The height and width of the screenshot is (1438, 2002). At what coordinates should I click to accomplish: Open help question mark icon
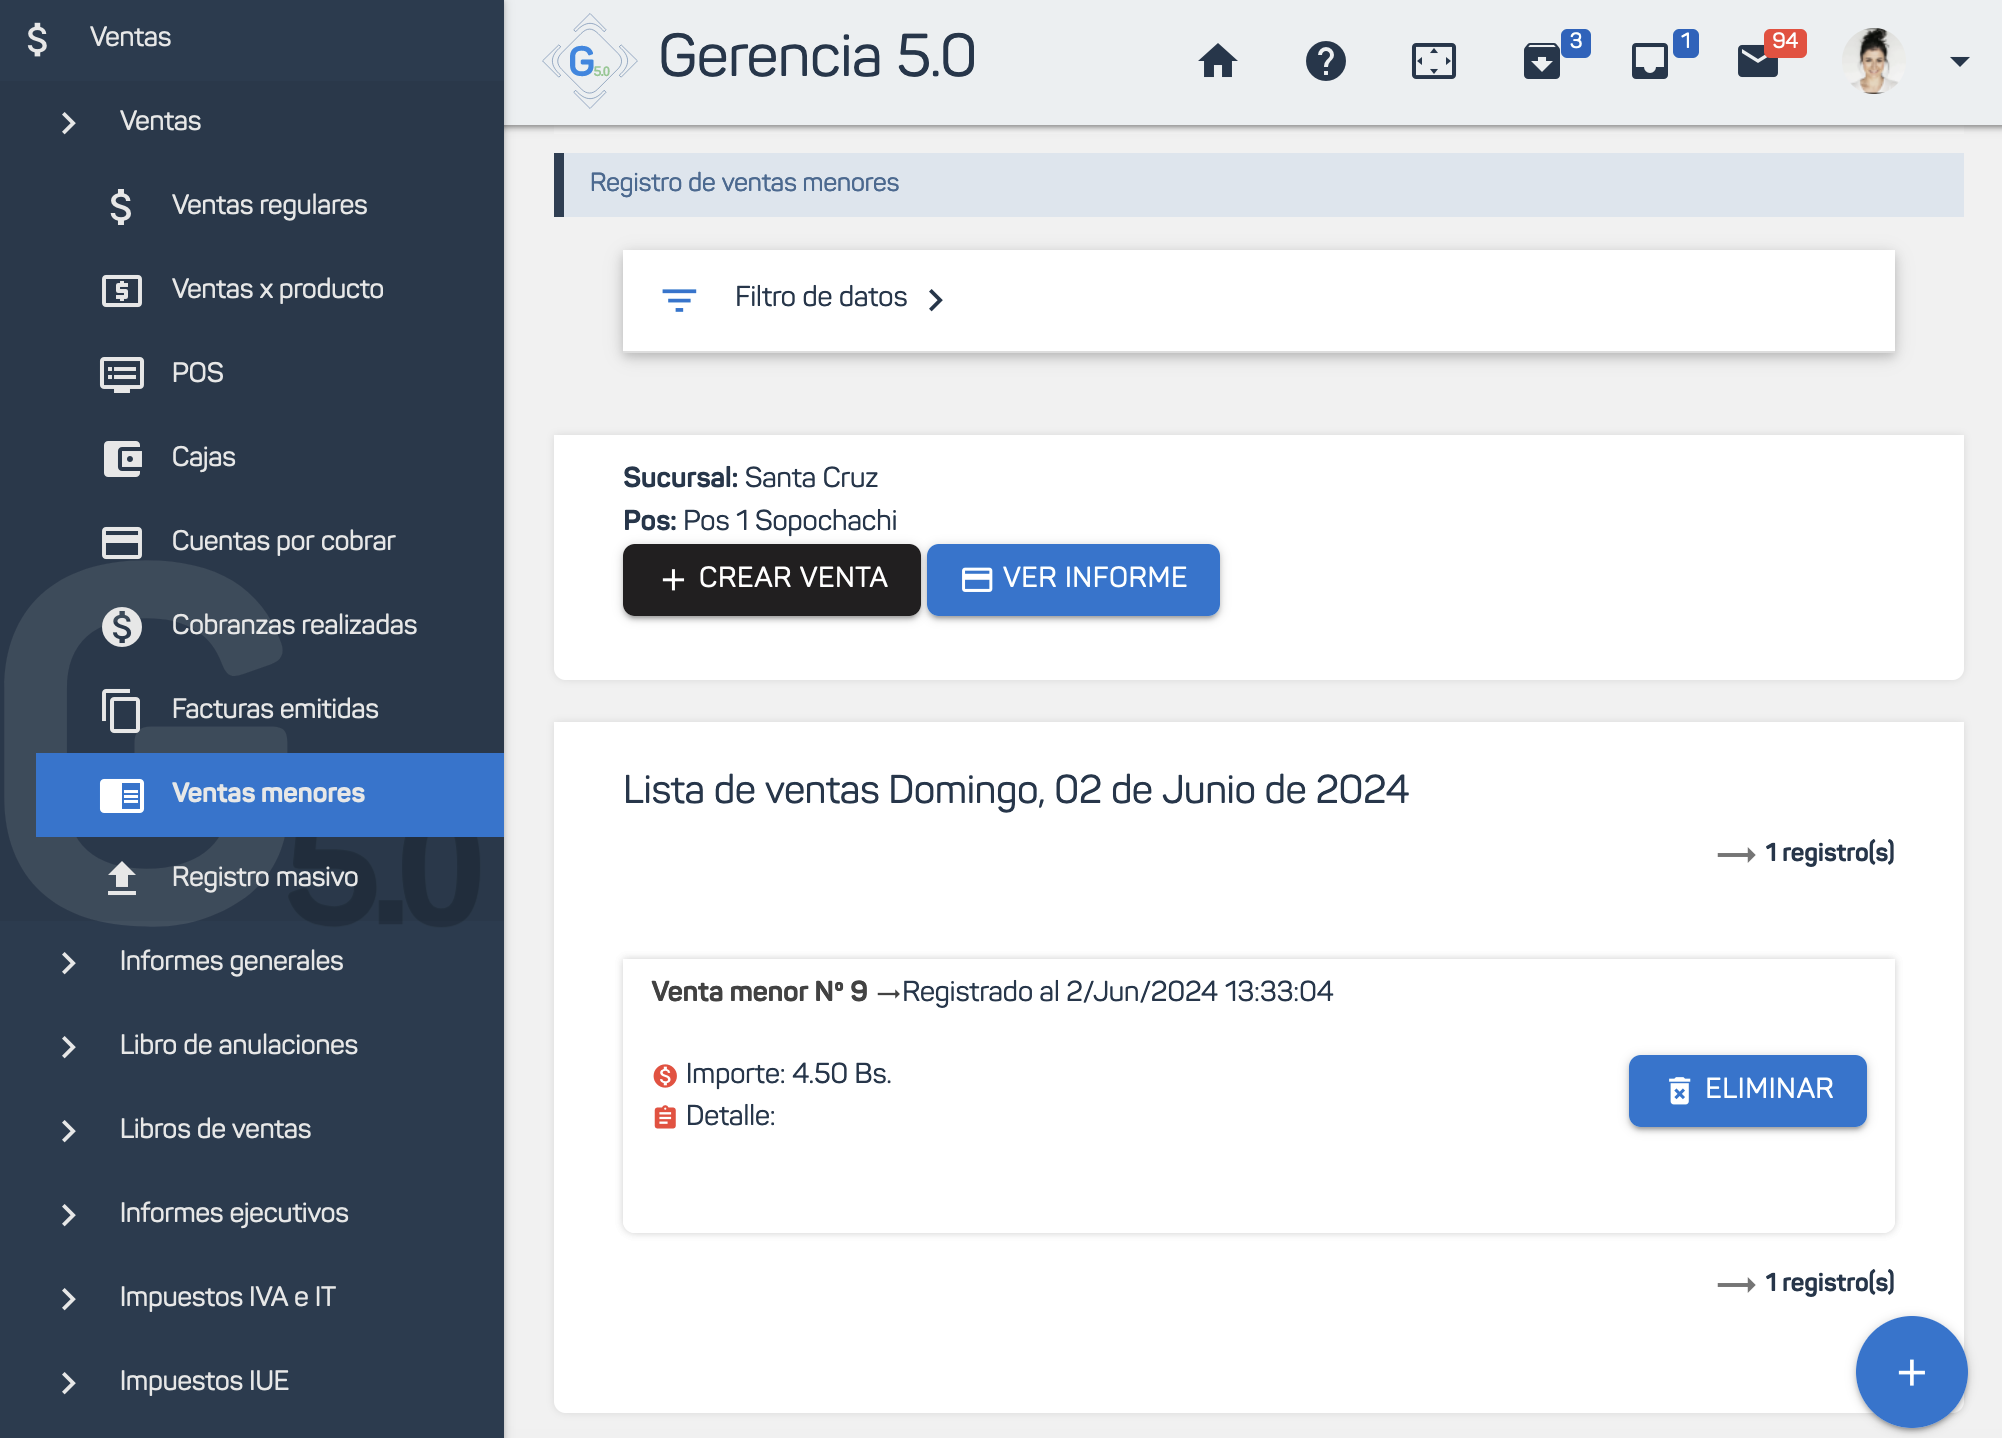1325,61
